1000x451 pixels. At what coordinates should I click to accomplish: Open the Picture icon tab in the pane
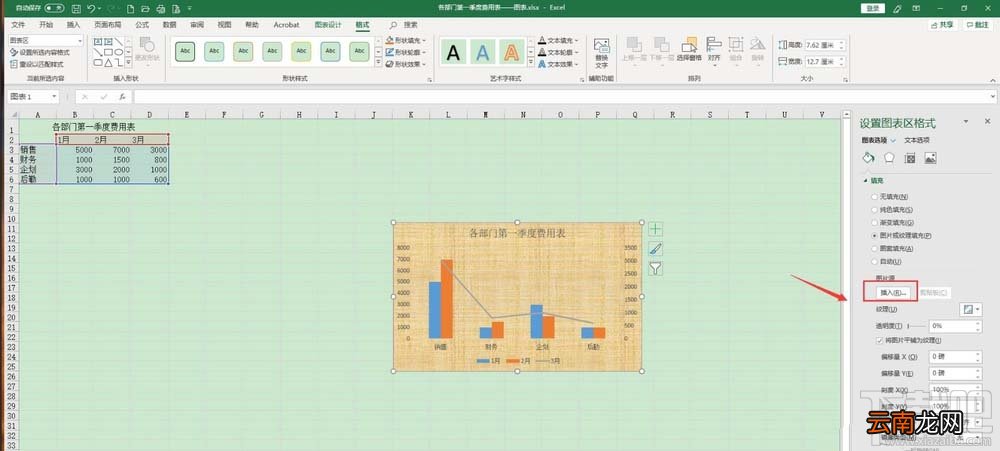930,158
